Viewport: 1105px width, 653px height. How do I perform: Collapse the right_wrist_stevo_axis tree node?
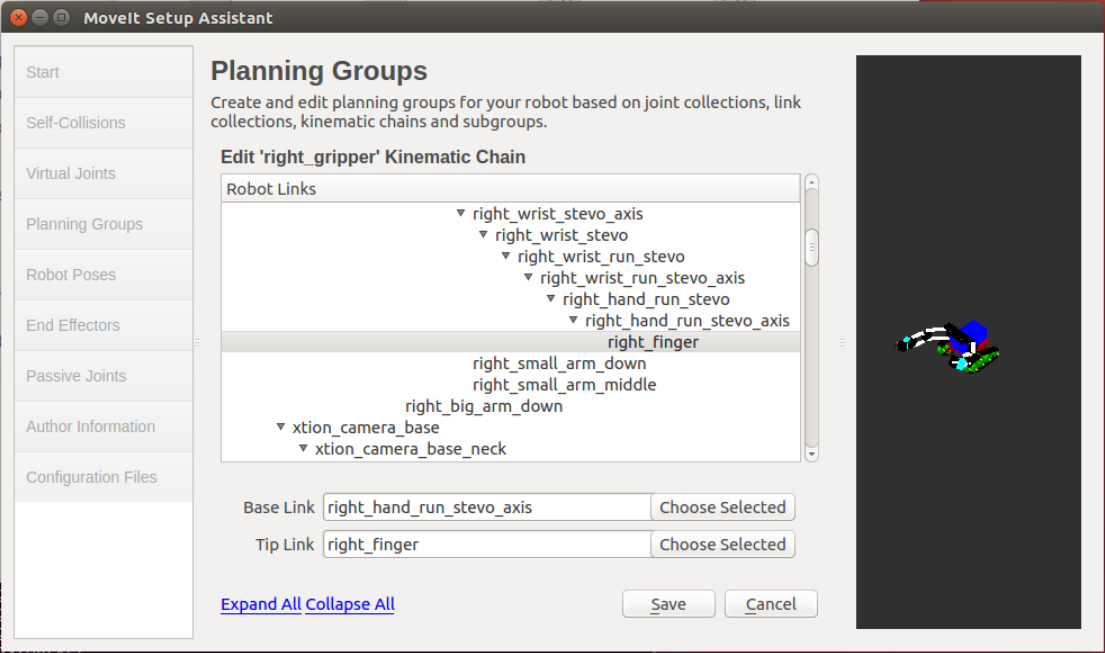click(461, 213)
